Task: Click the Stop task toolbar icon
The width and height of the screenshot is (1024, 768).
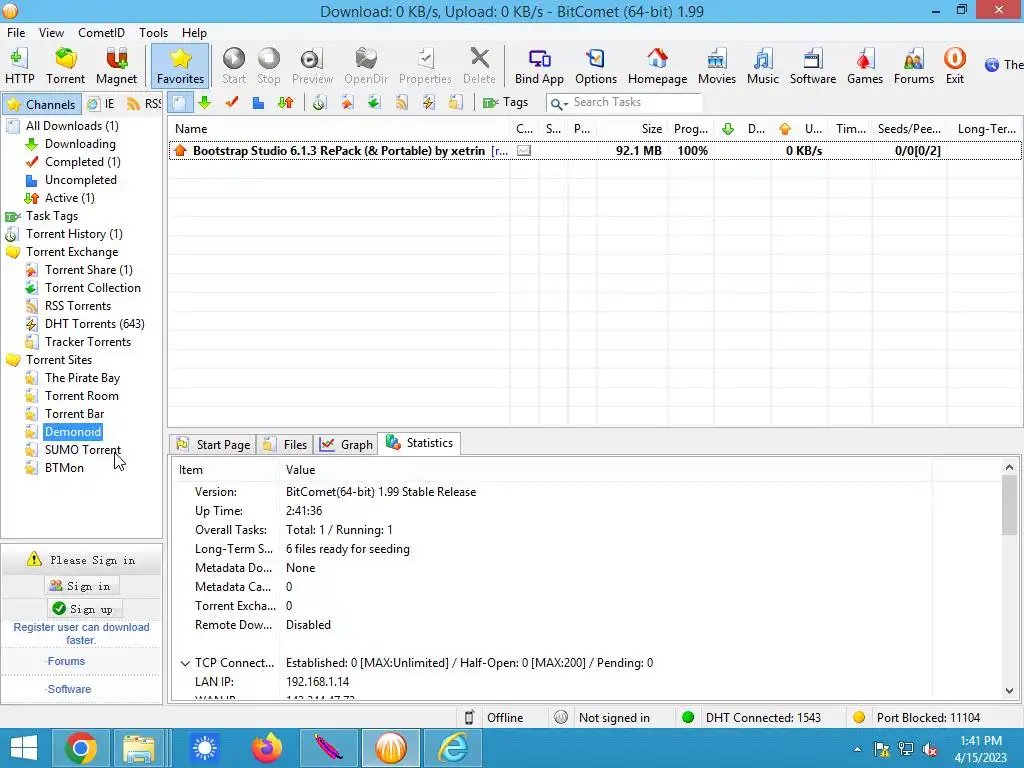Action: point(268,66)
